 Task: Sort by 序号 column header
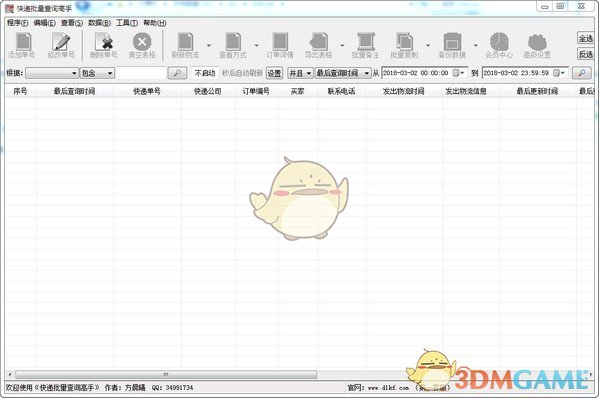(20, 91)
